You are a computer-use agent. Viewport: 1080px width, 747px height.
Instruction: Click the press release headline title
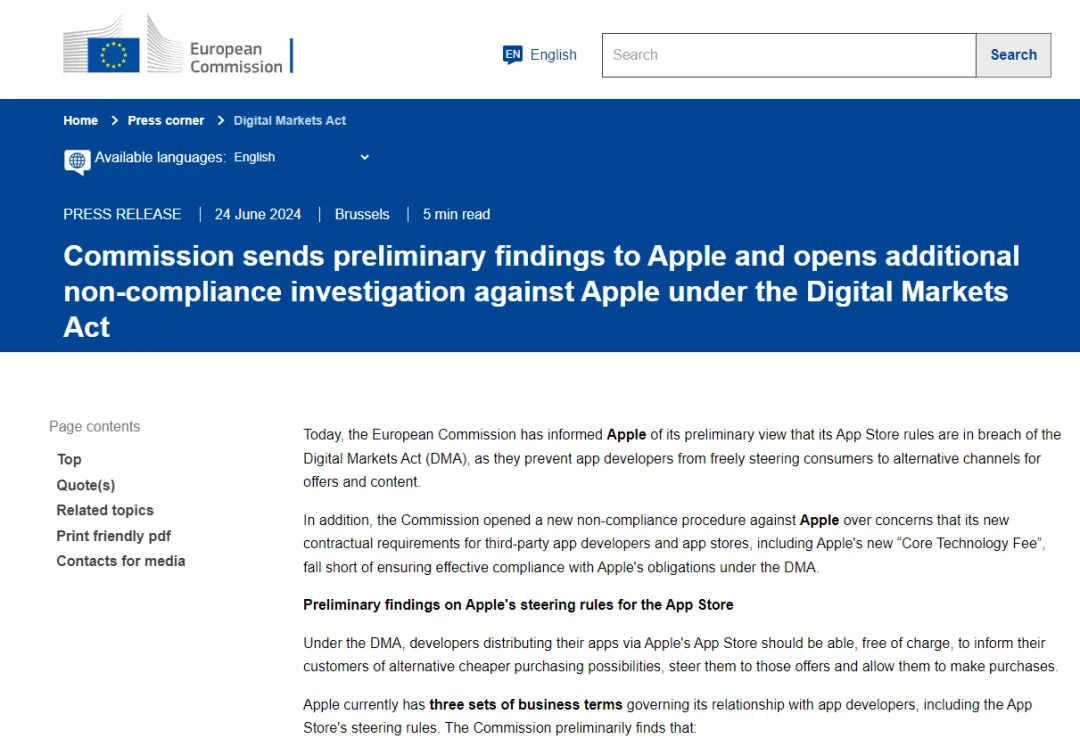pos(541,291)
